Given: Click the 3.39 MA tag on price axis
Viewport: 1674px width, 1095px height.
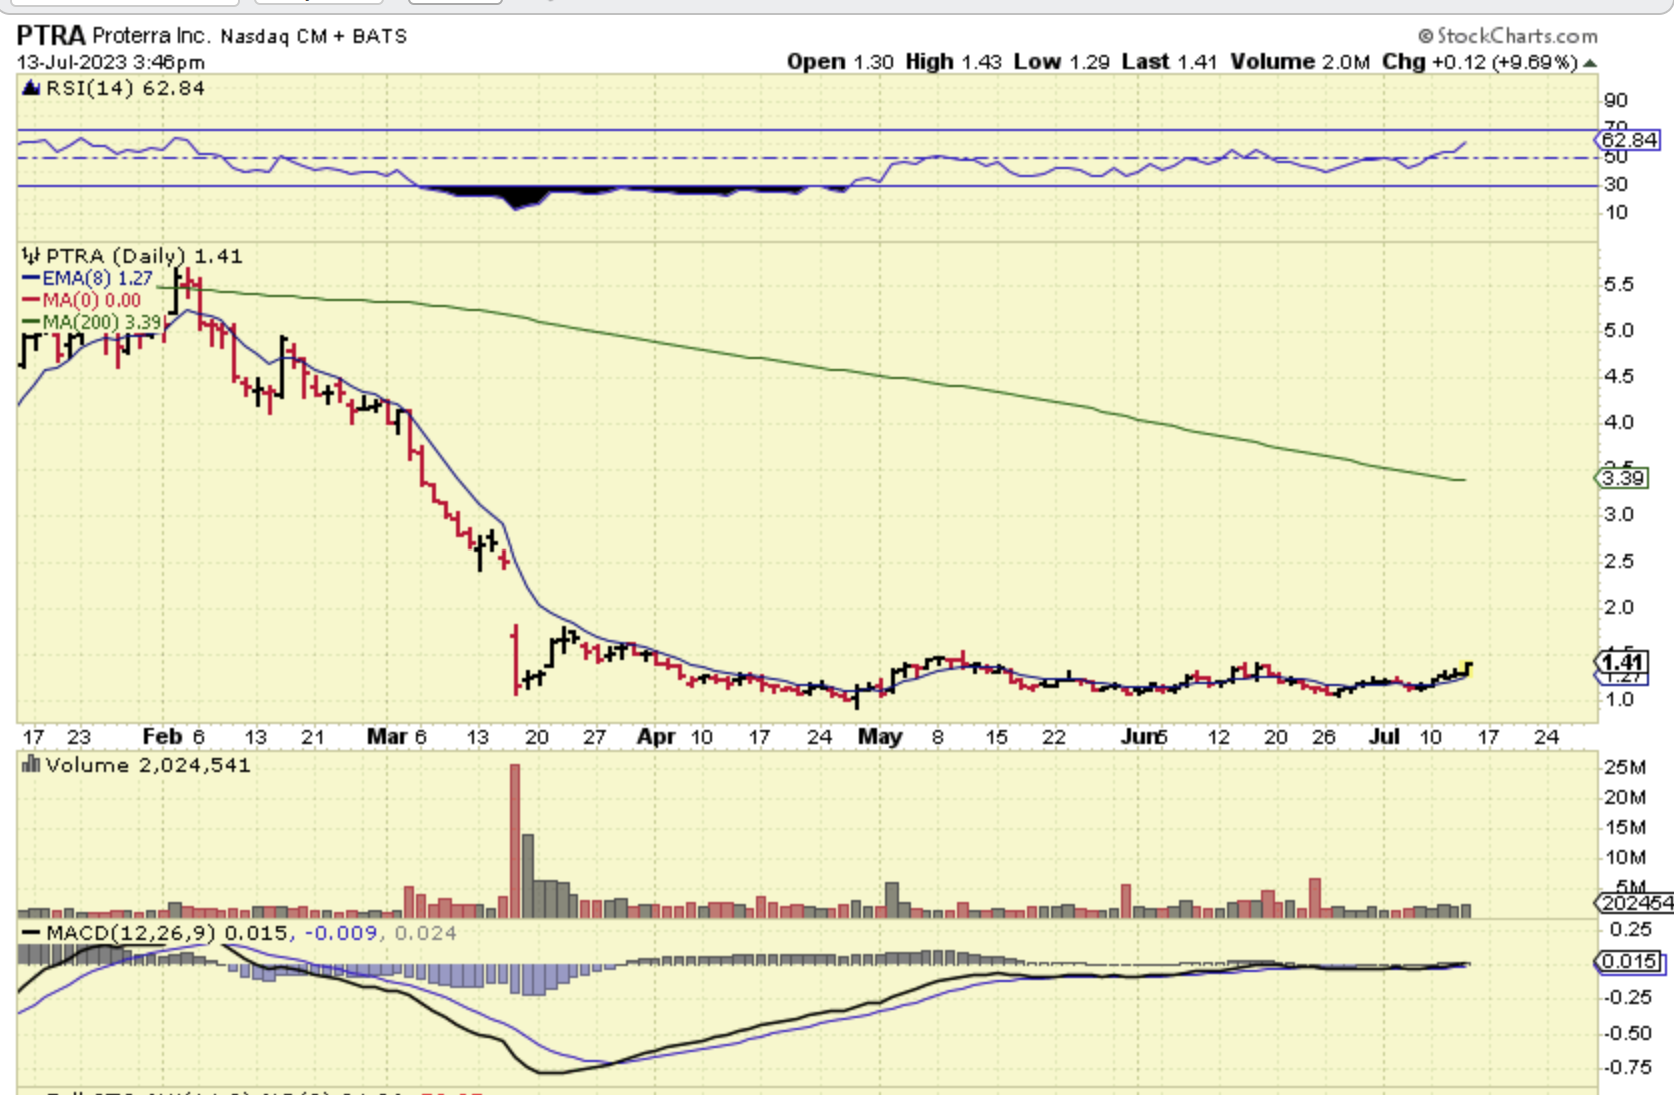Looking at the screenshot, I should coord(1622,478).
